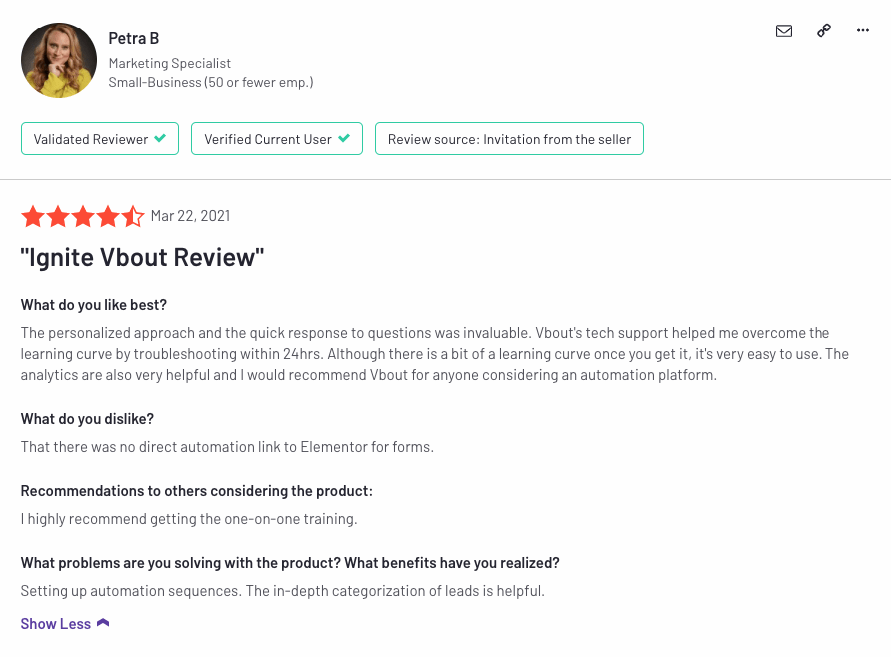Image resolution: width=891 pixels, height=657 pixels.
Task: Open the three-dot more options menu
Action: tap(863, 31)
